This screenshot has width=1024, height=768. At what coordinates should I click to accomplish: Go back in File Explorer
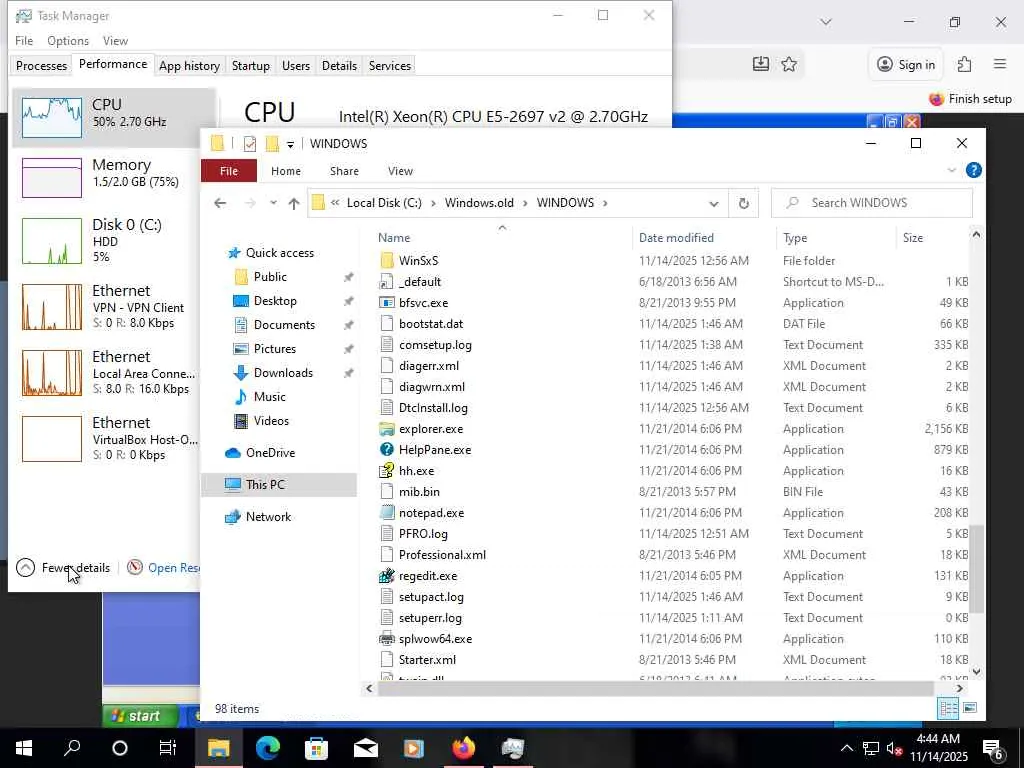click(220, 203)
